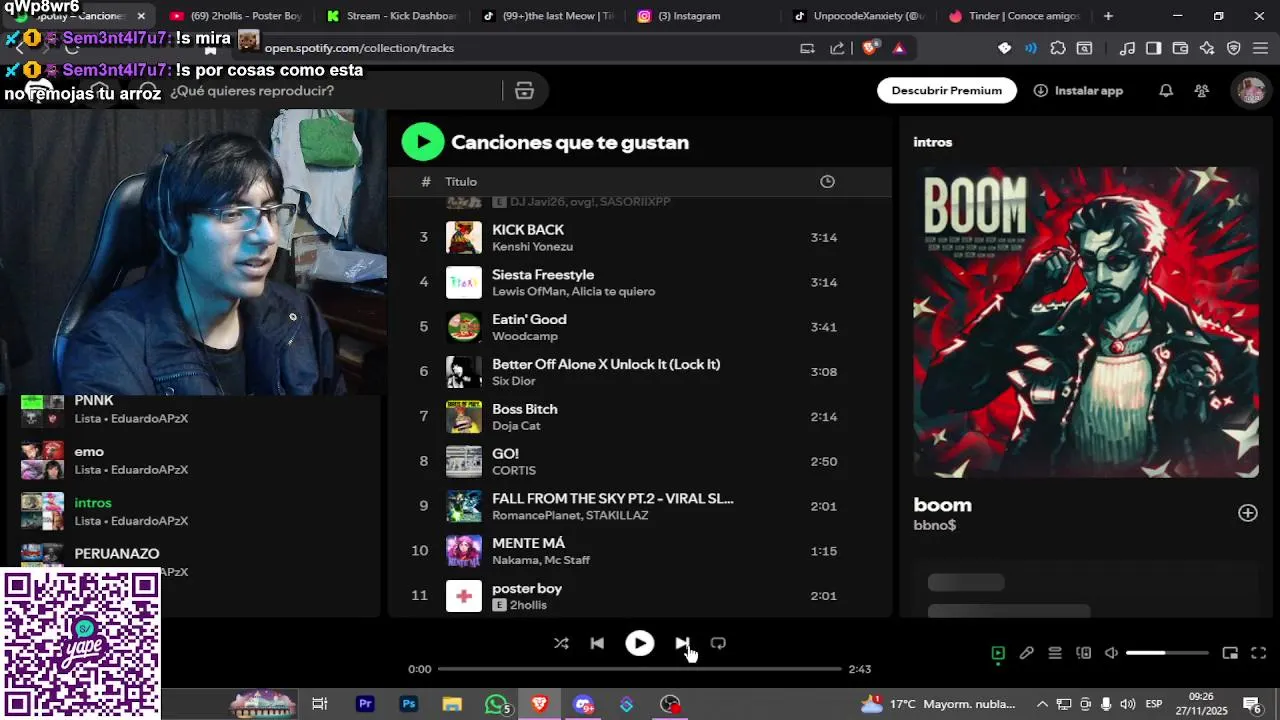1280x720 pixels.
Task: Switch to the last Meow TikTok tab
Action: click(x=548, y=16)
